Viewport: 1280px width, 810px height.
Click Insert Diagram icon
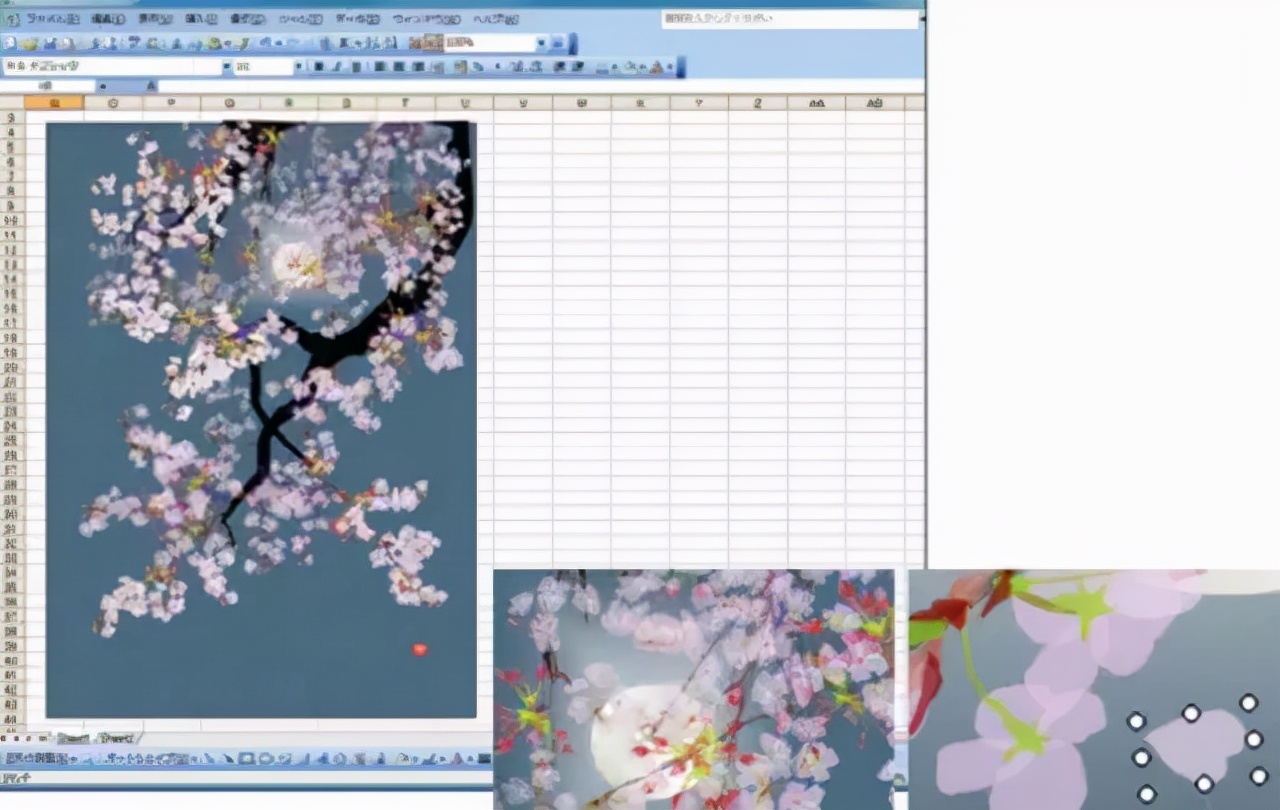340,758
